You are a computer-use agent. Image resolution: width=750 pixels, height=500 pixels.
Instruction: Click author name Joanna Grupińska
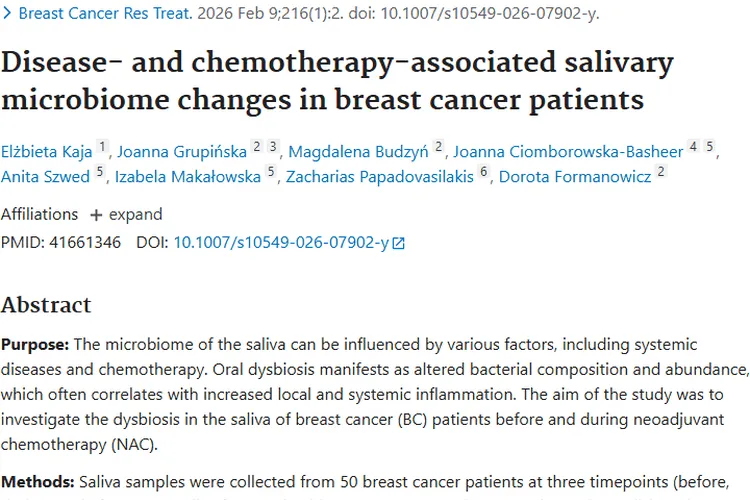click(181, 152)
